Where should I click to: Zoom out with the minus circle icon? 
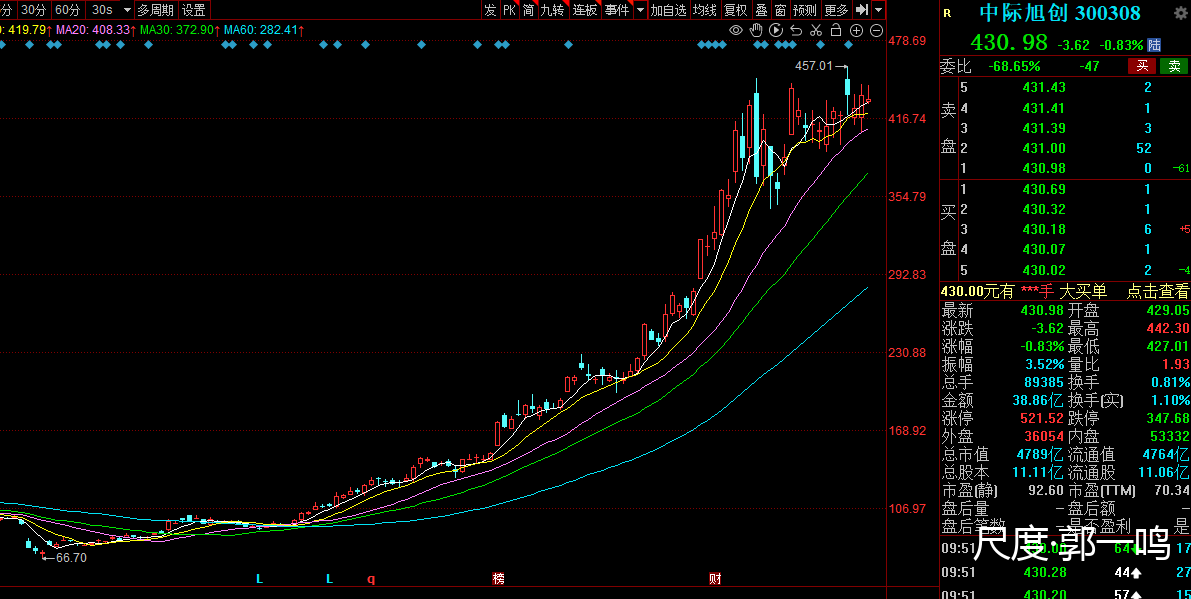(876, 30)
